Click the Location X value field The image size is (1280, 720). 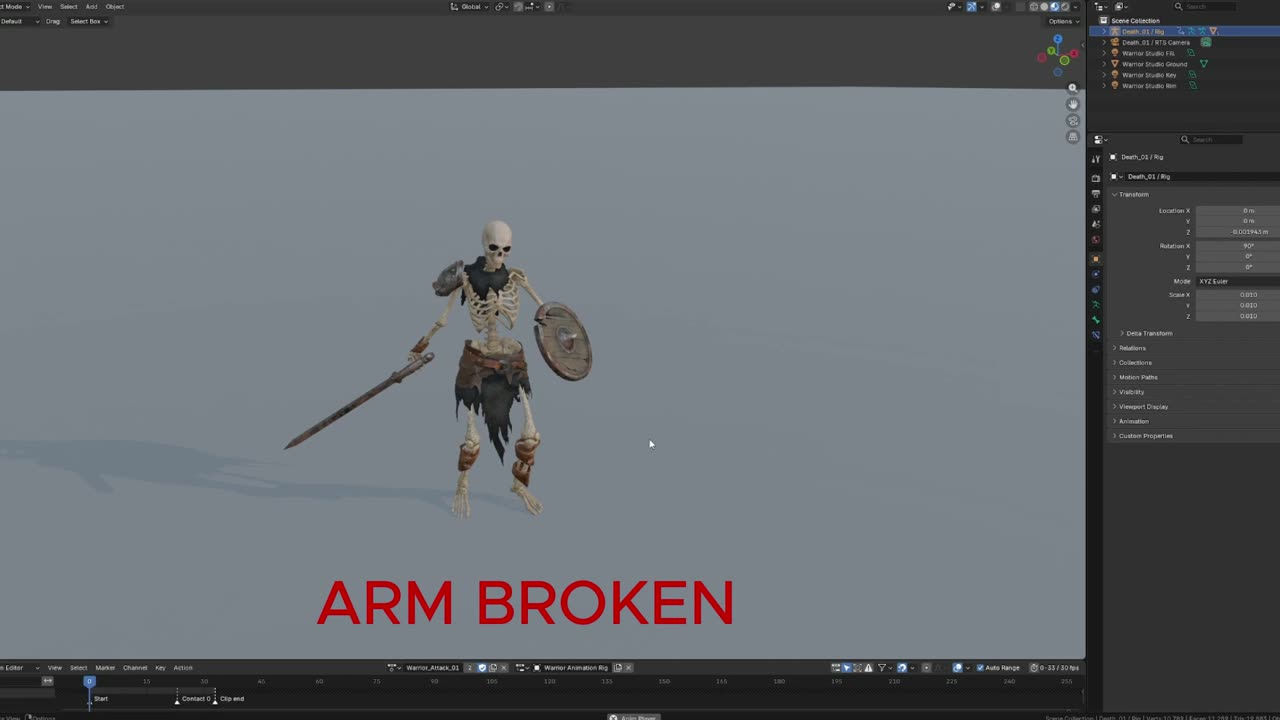pyautogui.click(x=1238, y=211)
